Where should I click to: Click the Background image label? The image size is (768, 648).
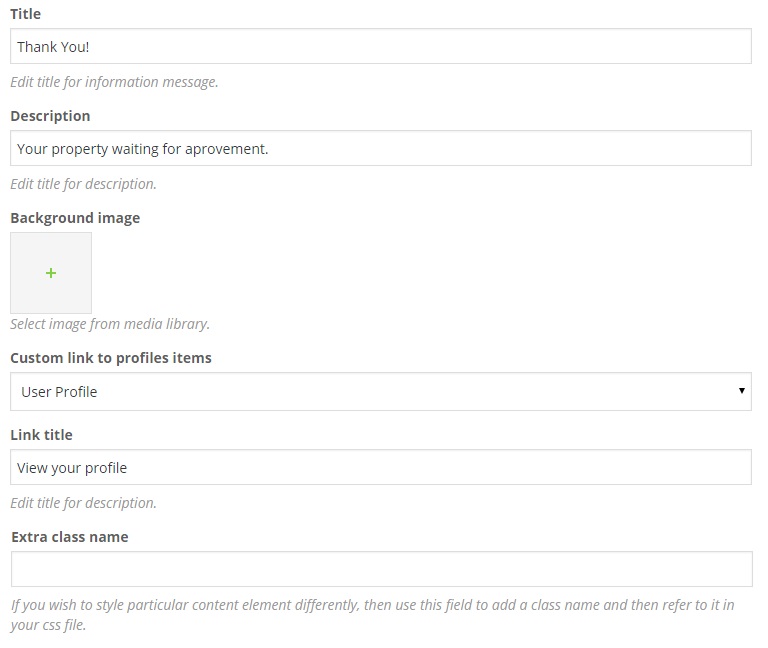pyautogui.click(x=75, y=218)
